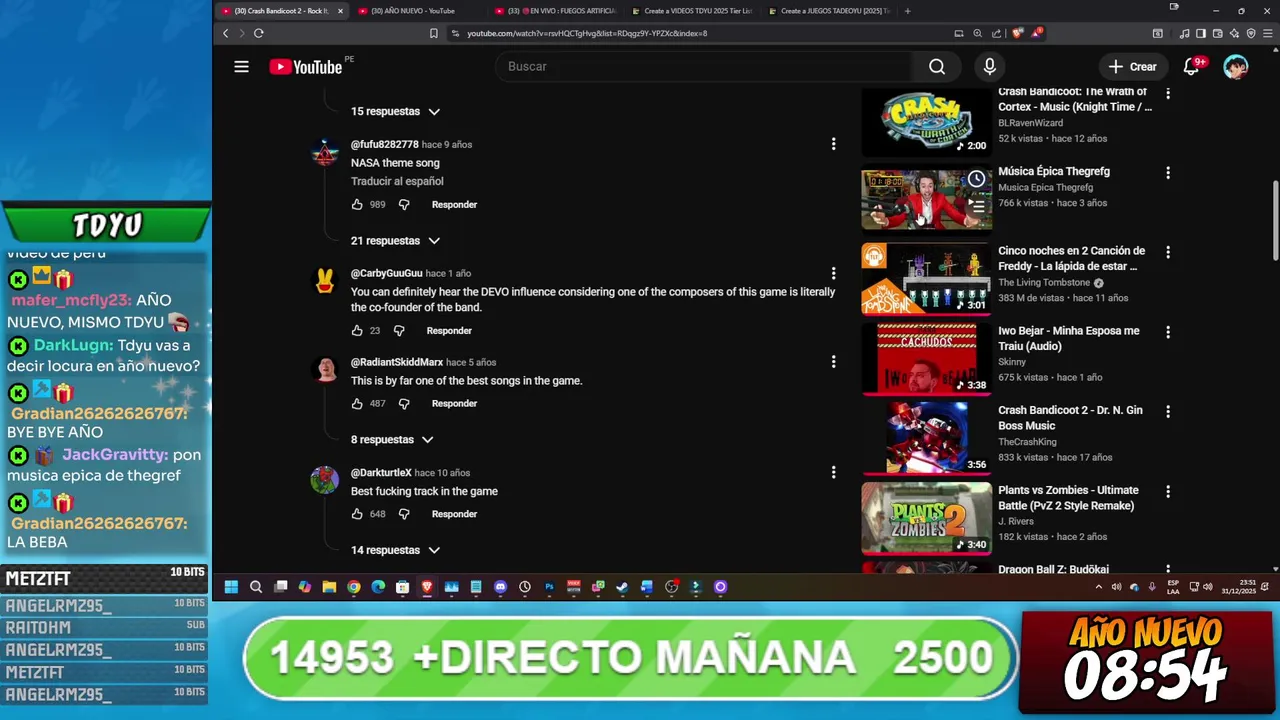Start voice search with microphone icon

[x=989, y=66]
